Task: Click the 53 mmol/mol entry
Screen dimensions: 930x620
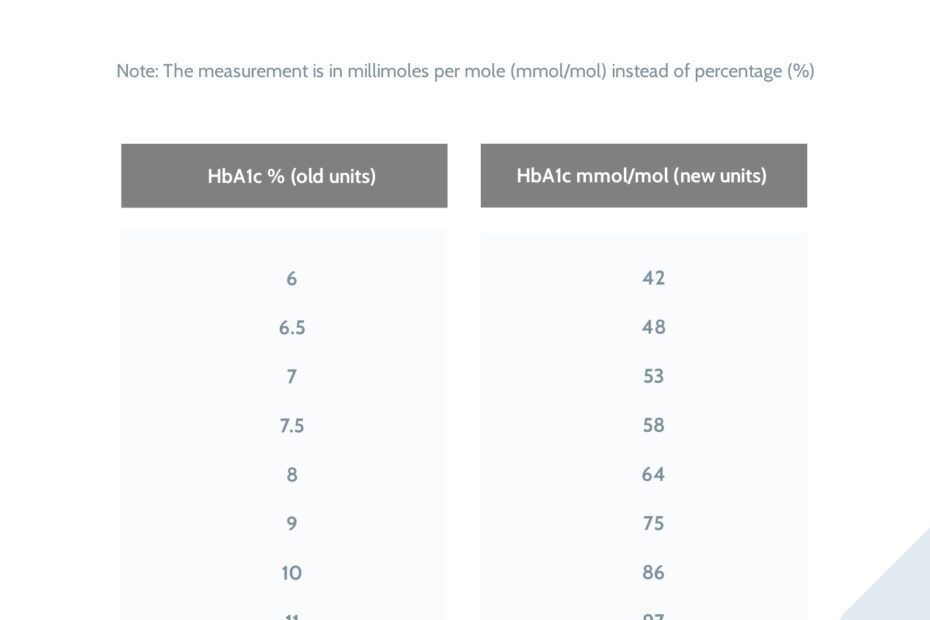Action: pyautogui.click(x=654, y=377)
